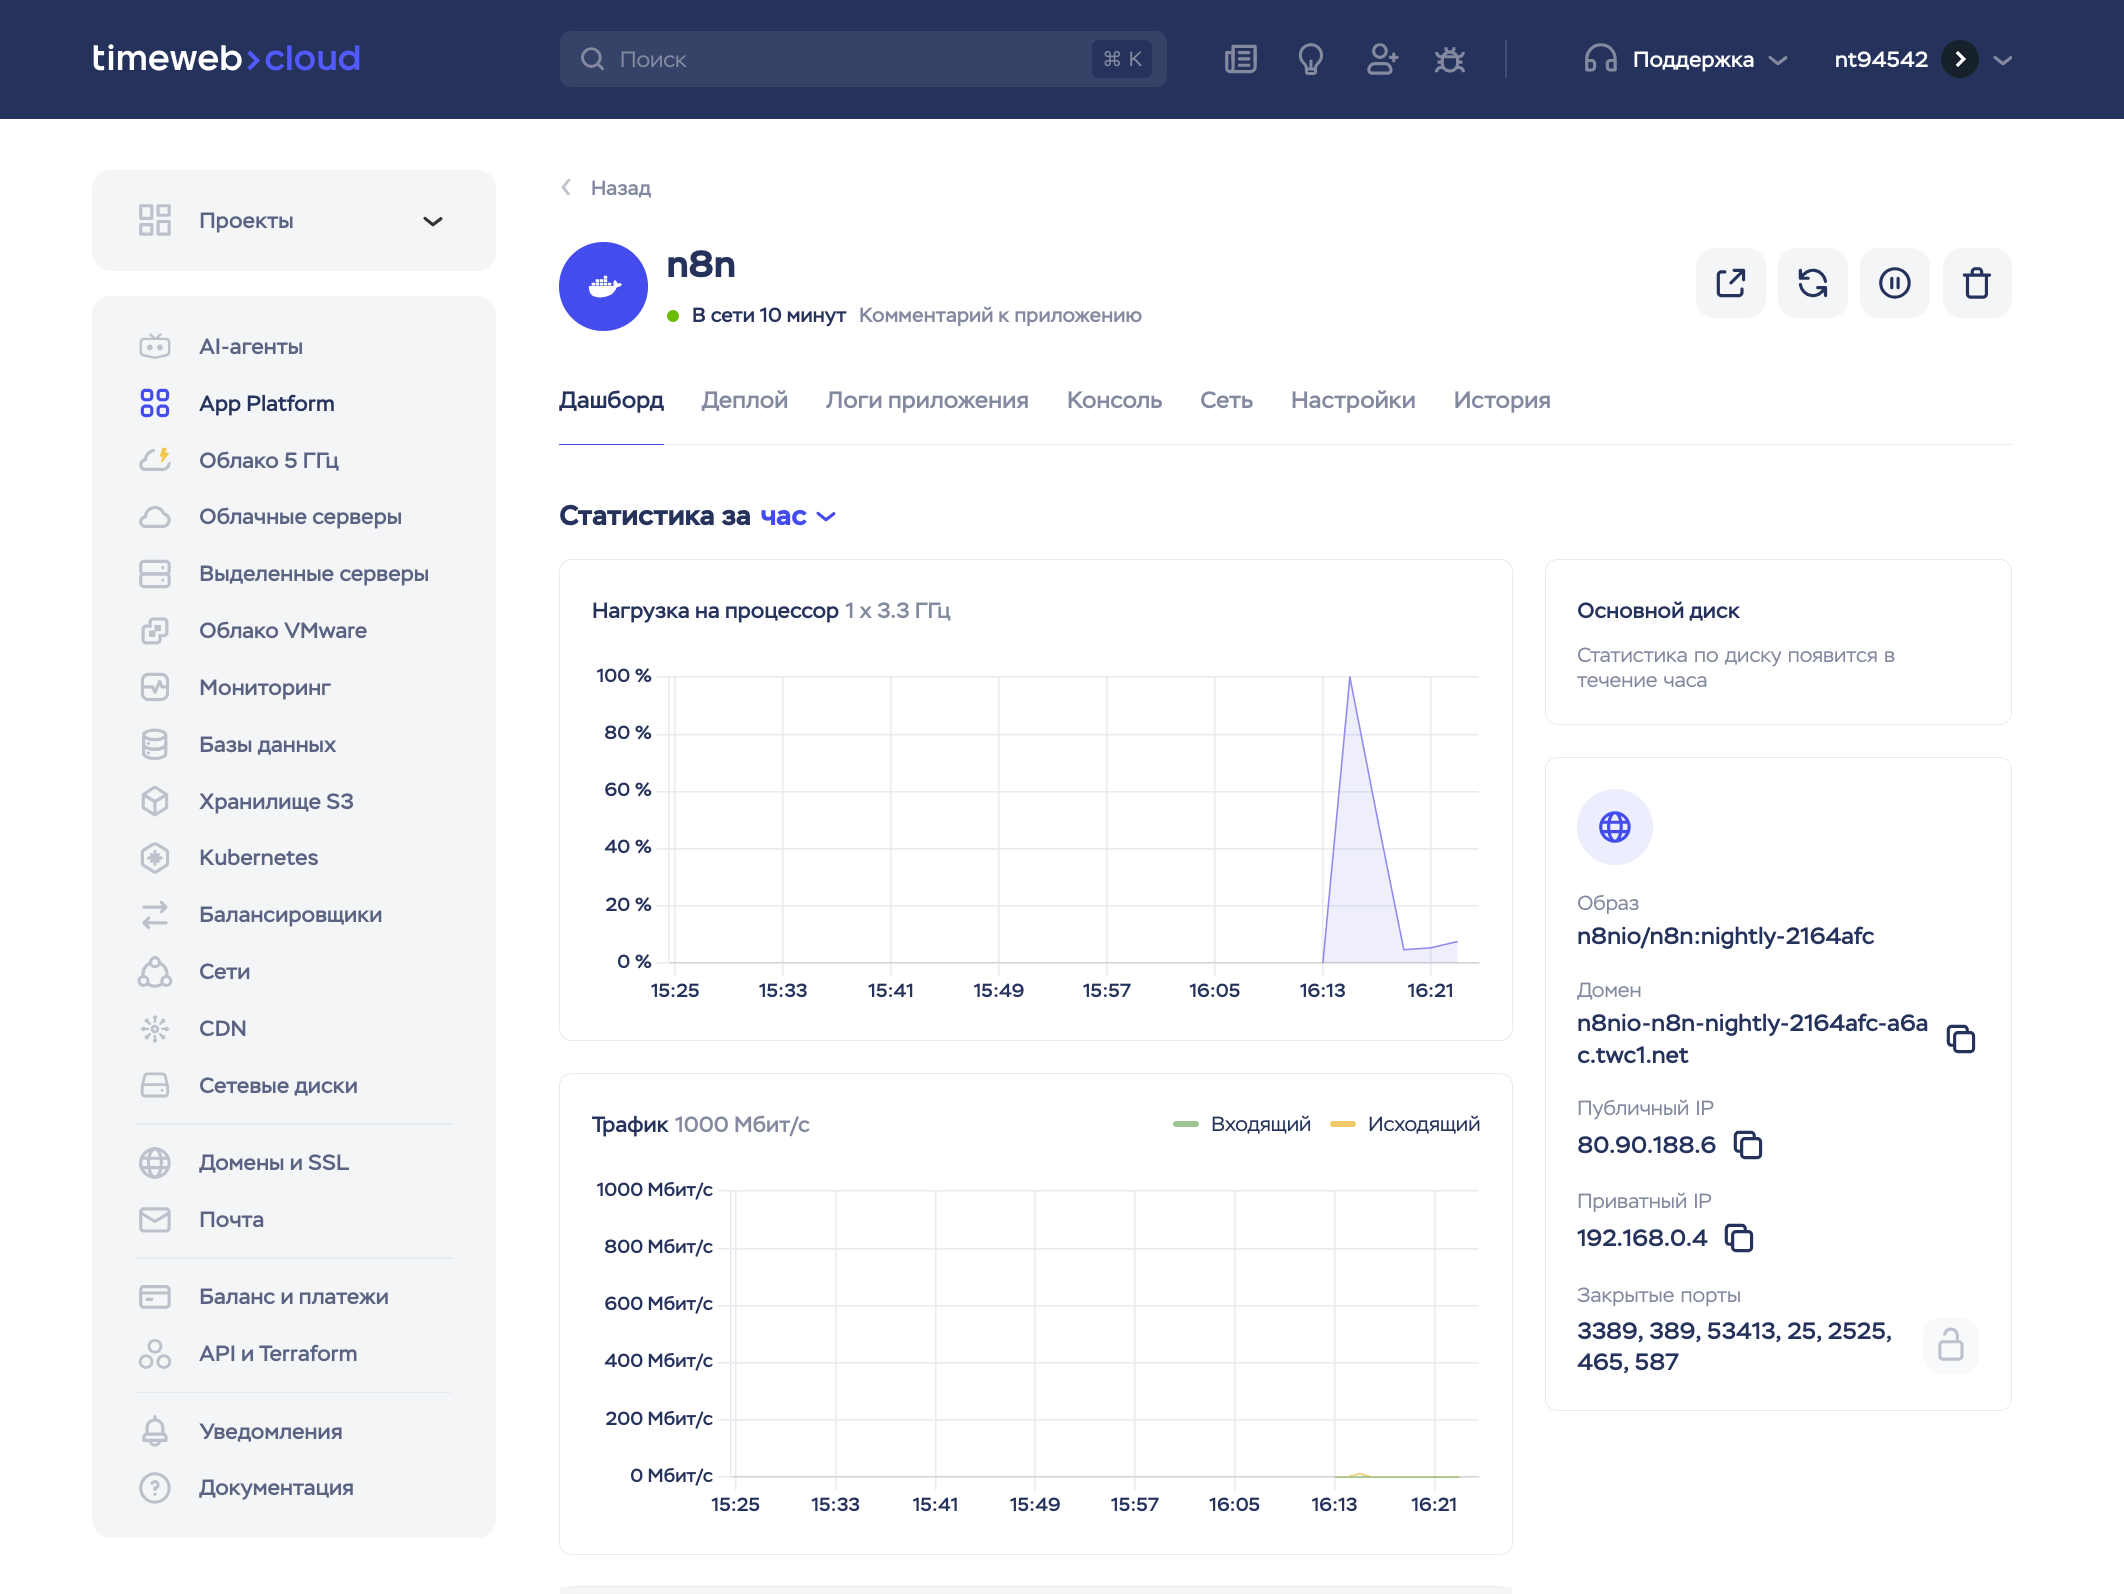
Task: Open app in new window icon
Action: pos(1731,283)
